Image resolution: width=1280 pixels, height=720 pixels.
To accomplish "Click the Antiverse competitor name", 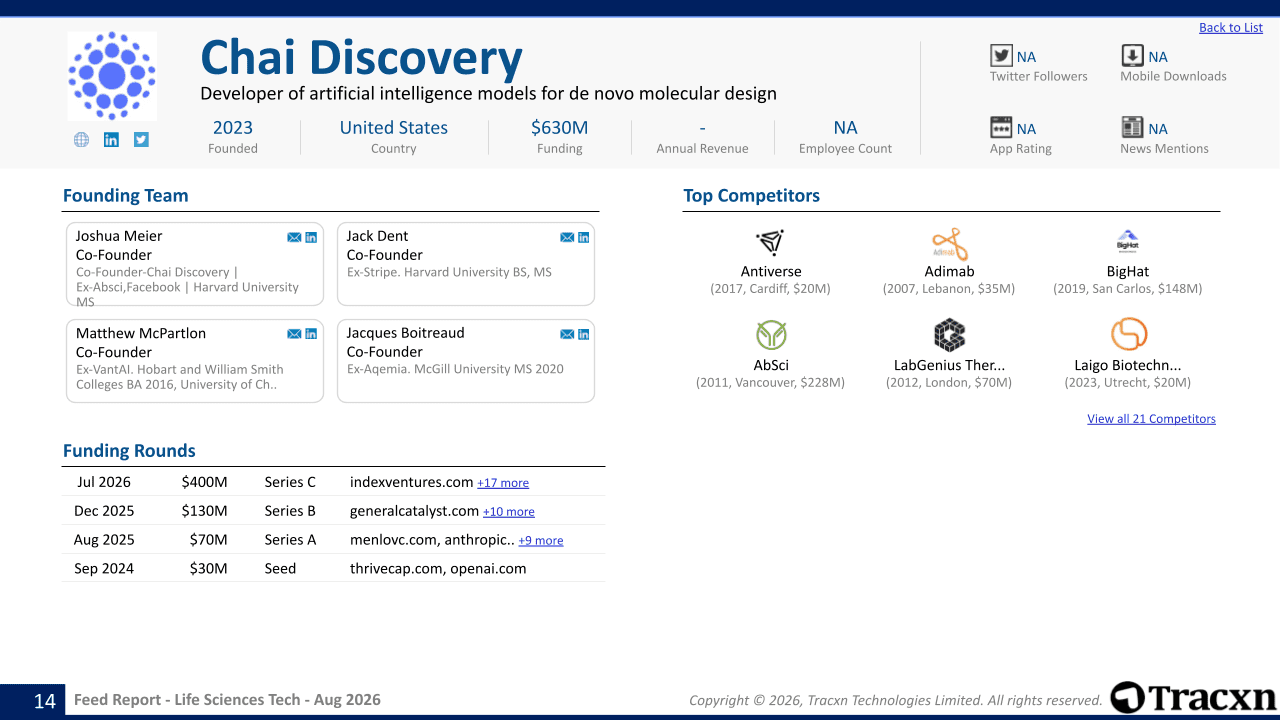I will (771, 271).
